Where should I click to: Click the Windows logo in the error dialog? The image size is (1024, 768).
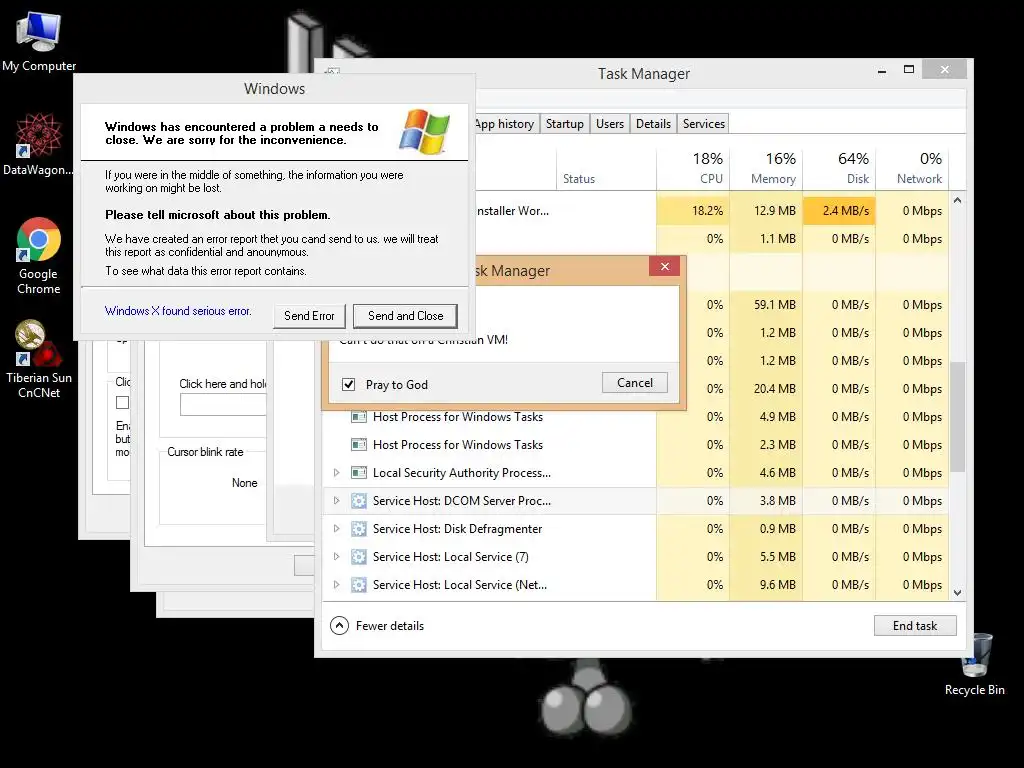(424, 132)
